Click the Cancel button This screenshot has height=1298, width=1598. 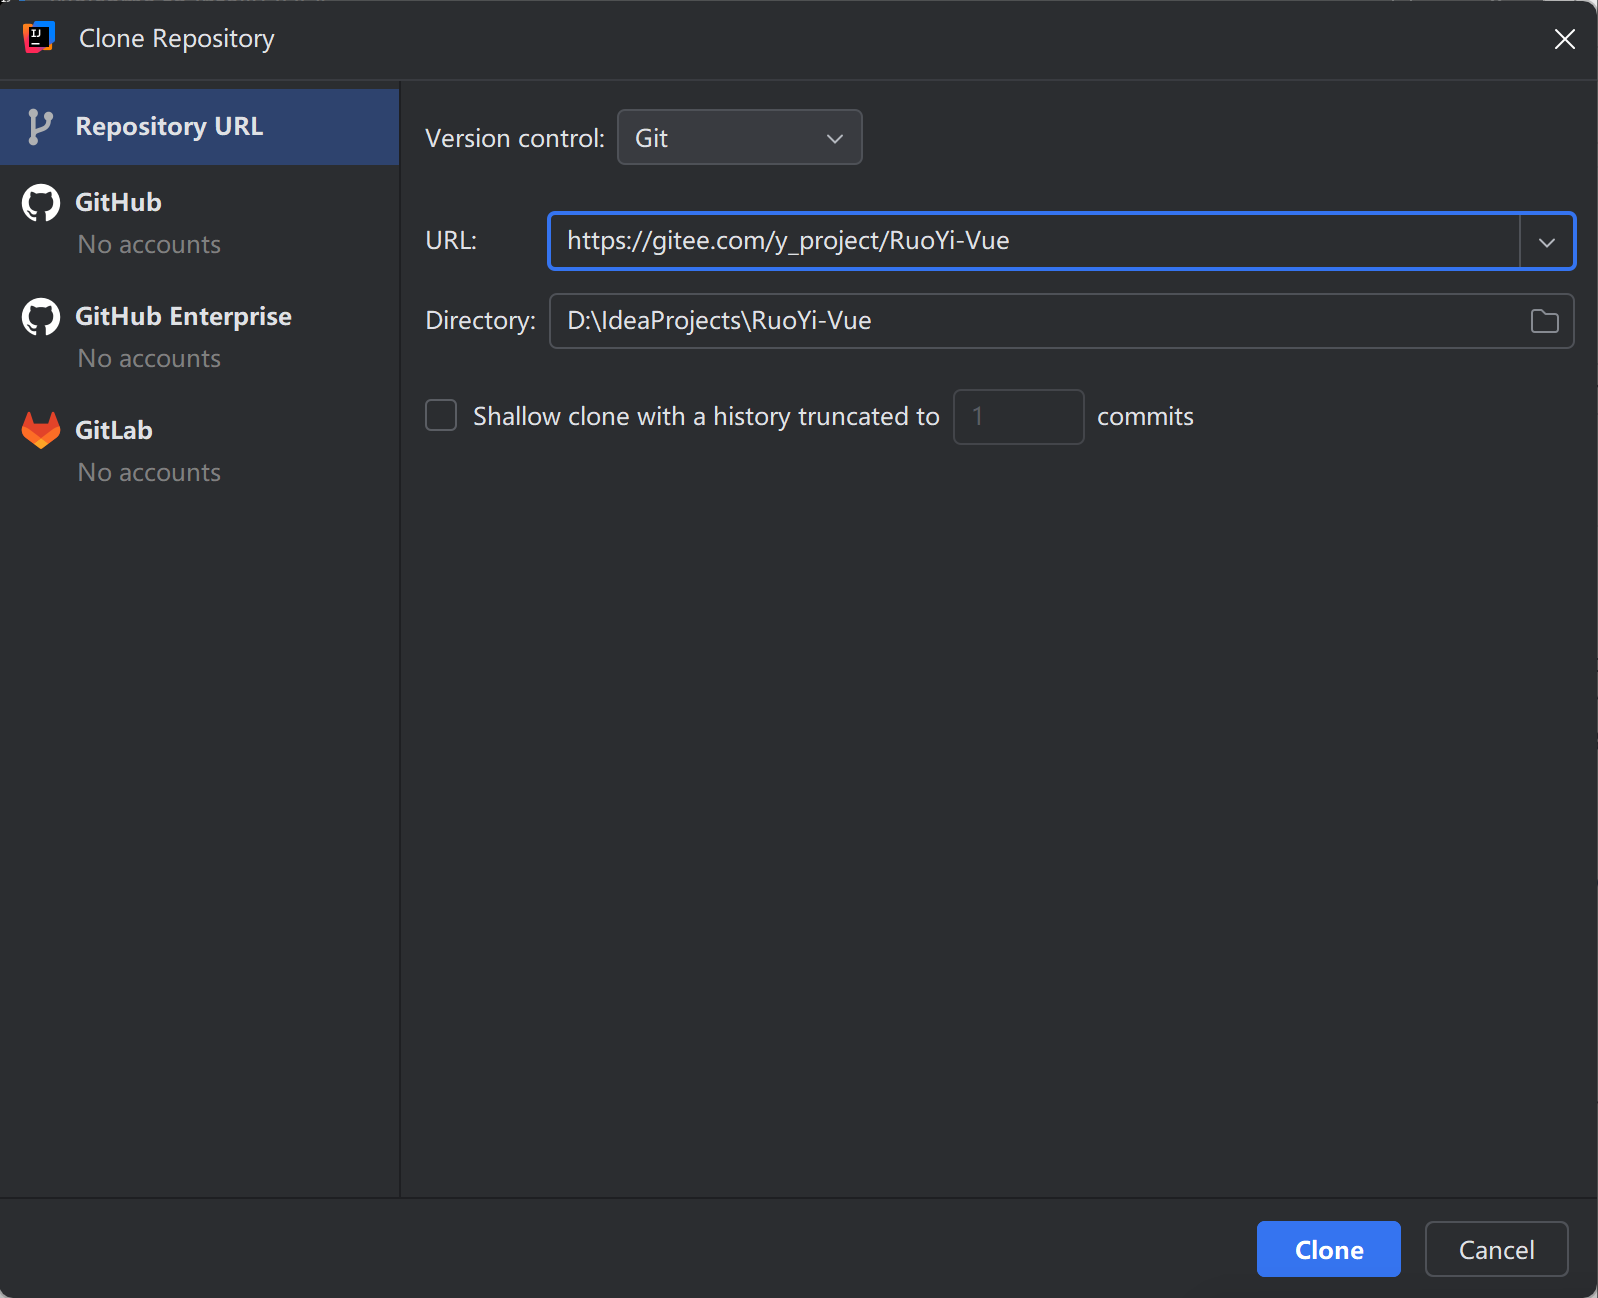point(1496,1249)
